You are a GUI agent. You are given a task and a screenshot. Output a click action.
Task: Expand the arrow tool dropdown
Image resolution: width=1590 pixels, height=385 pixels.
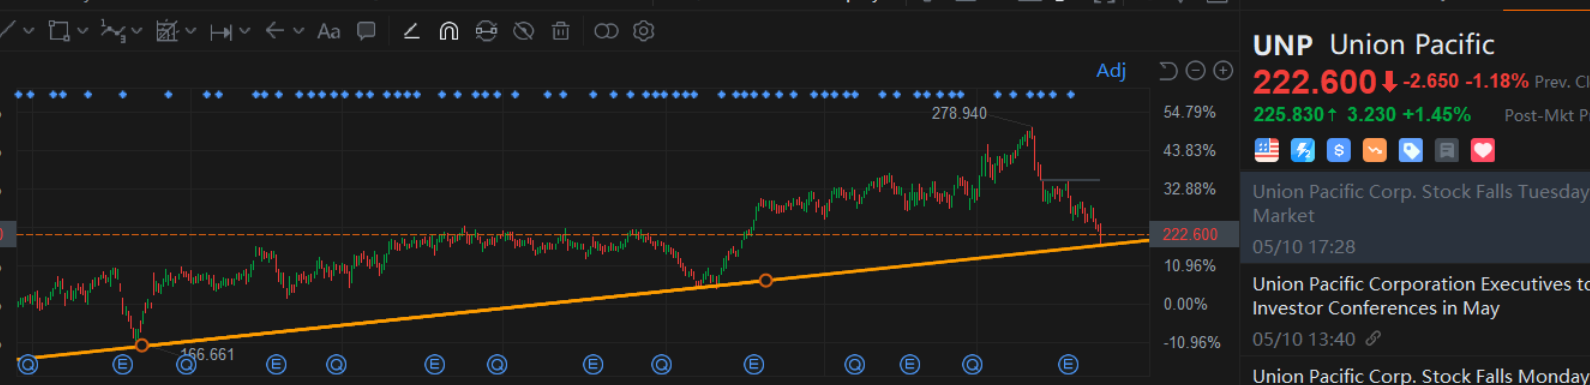pyautogui.click(x=298, y=31)
